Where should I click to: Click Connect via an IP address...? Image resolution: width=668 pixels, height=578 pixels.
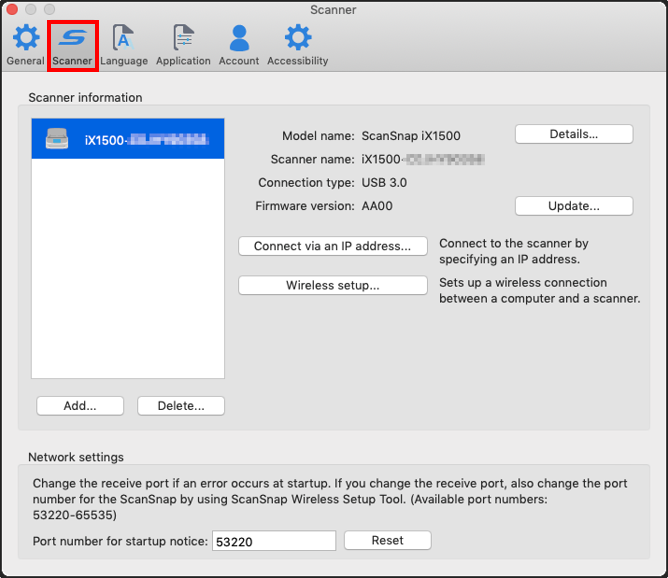[x=333, y=246]
